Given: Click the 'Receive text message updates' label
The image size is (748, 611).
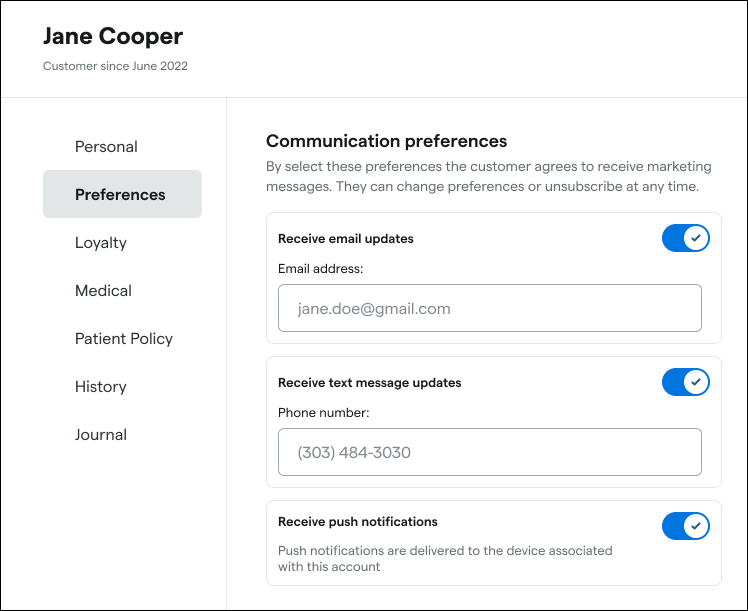Looking at the screenshot, I should (x=369, y=383).
